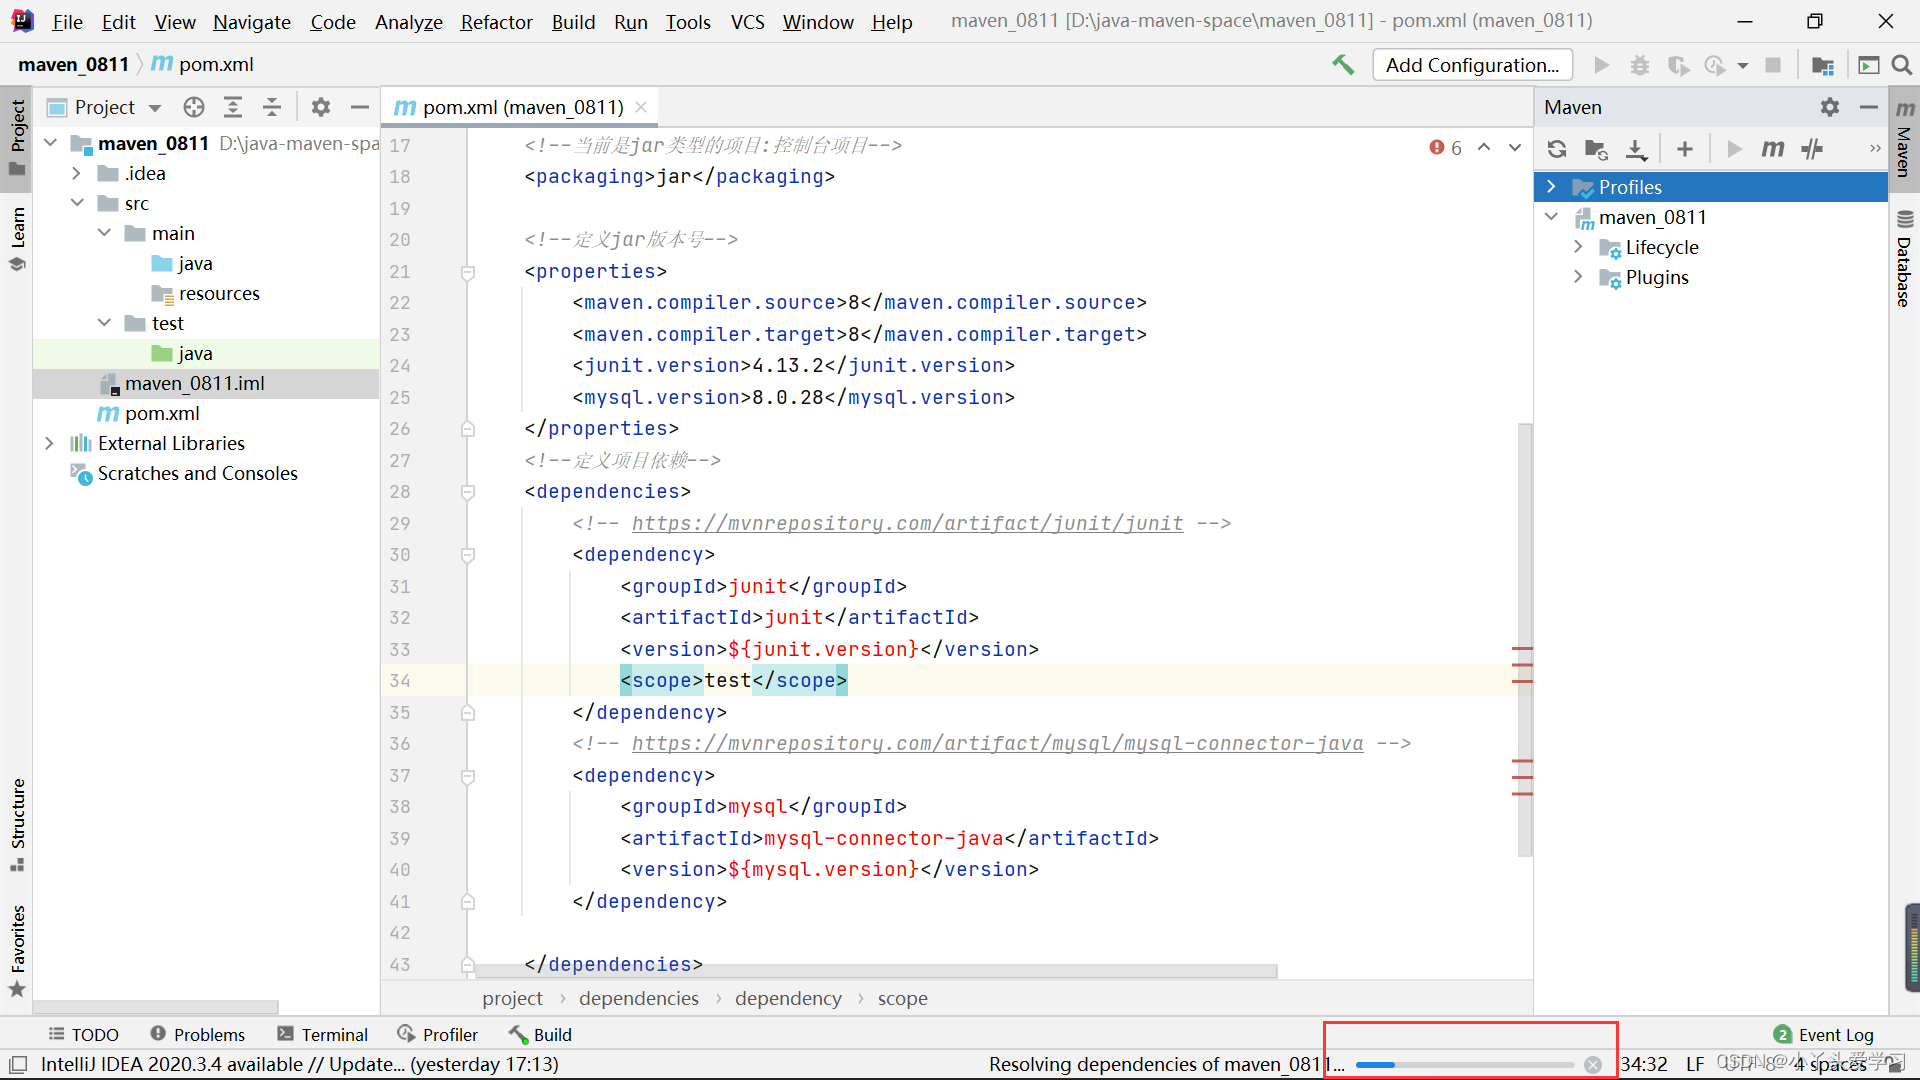
Task: Expand the Plugins section in Maven panel
Action: click(1578, 277)
